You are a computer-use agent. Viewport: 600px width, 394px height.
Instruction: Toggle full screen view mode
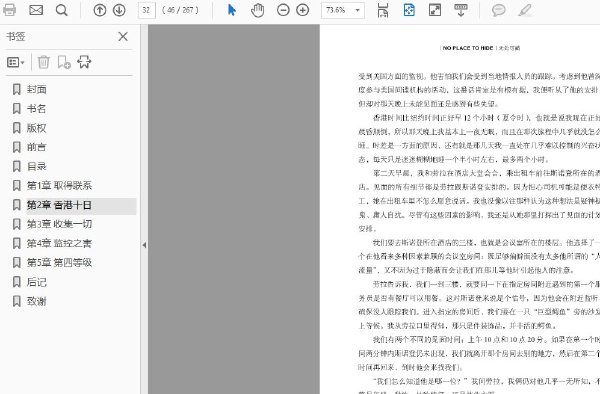[x=435, y=10]
